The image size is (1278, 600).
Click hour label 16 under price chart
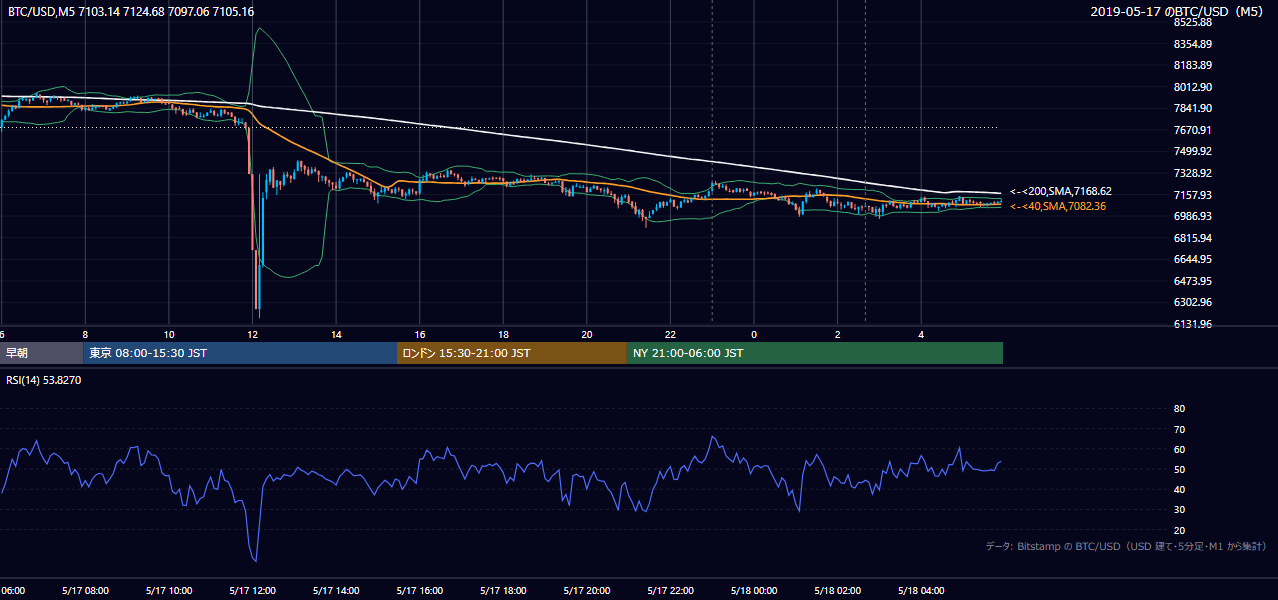420,334
